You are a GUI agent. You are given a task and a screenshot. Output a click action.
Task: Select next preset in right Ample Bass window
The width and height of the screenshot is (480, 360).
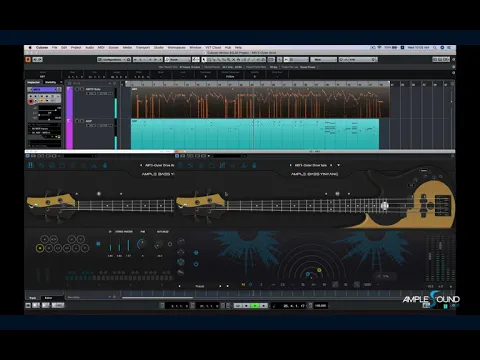coord(331,165)
